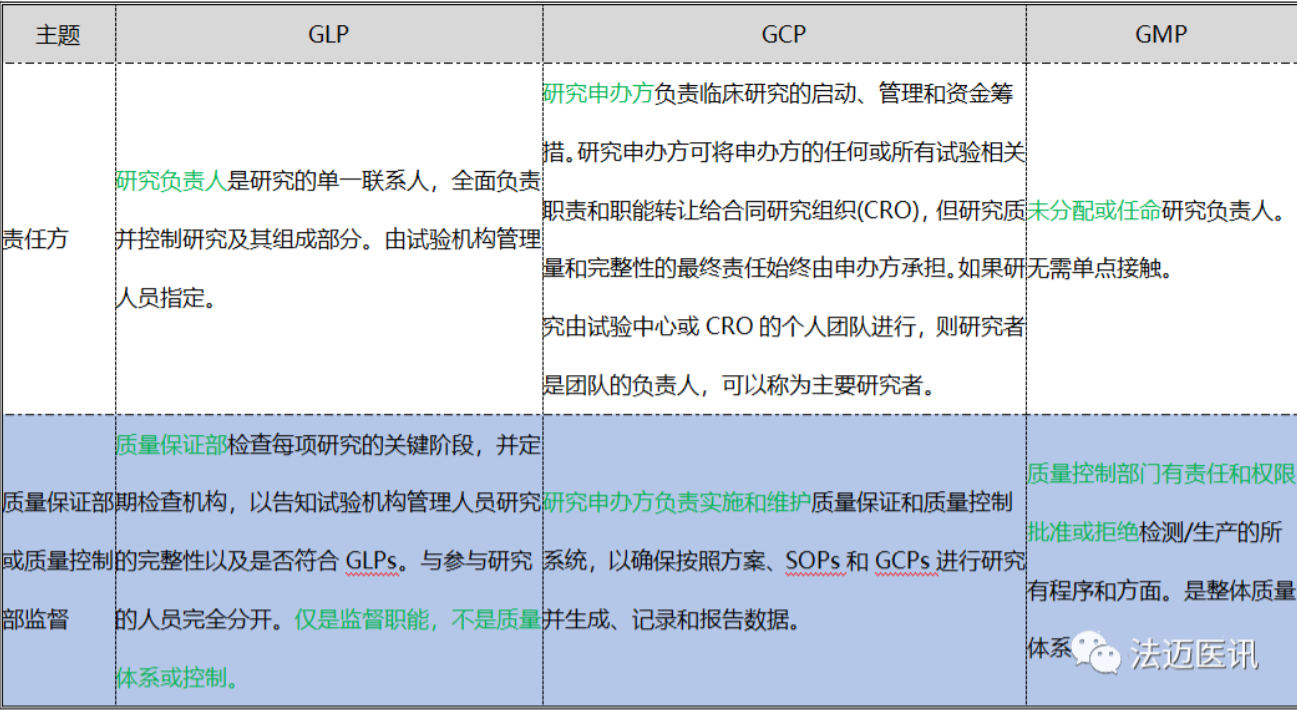Click green text 未分配或任命 in GMP cell

[1094, 211]
